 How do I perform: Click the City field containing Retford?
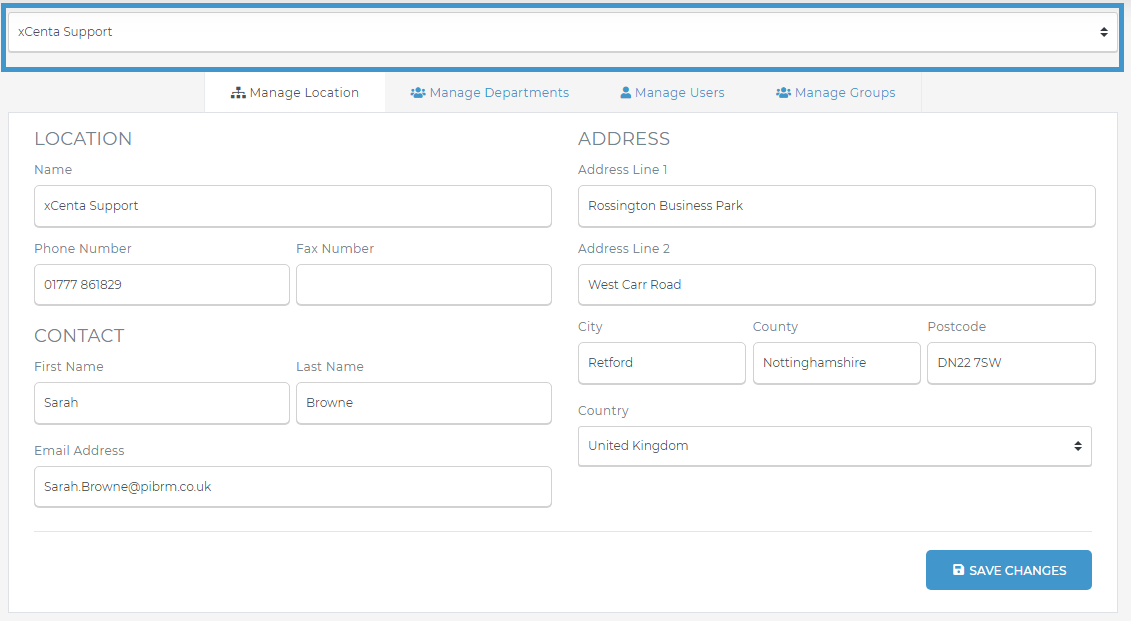pyautogui.click(x=661, y=363)
